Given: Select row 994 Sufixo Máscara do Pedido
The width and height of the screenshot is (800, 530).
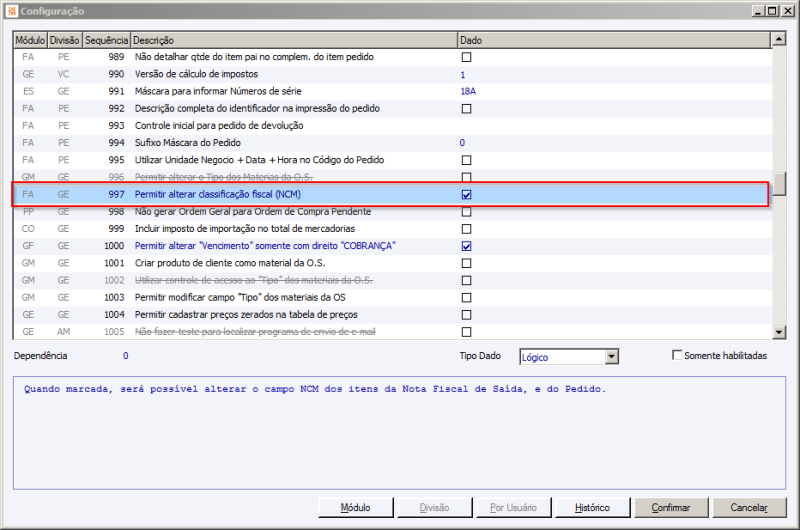Looking at the screenshot, I should pyautogui.click(x=391, y=143).
